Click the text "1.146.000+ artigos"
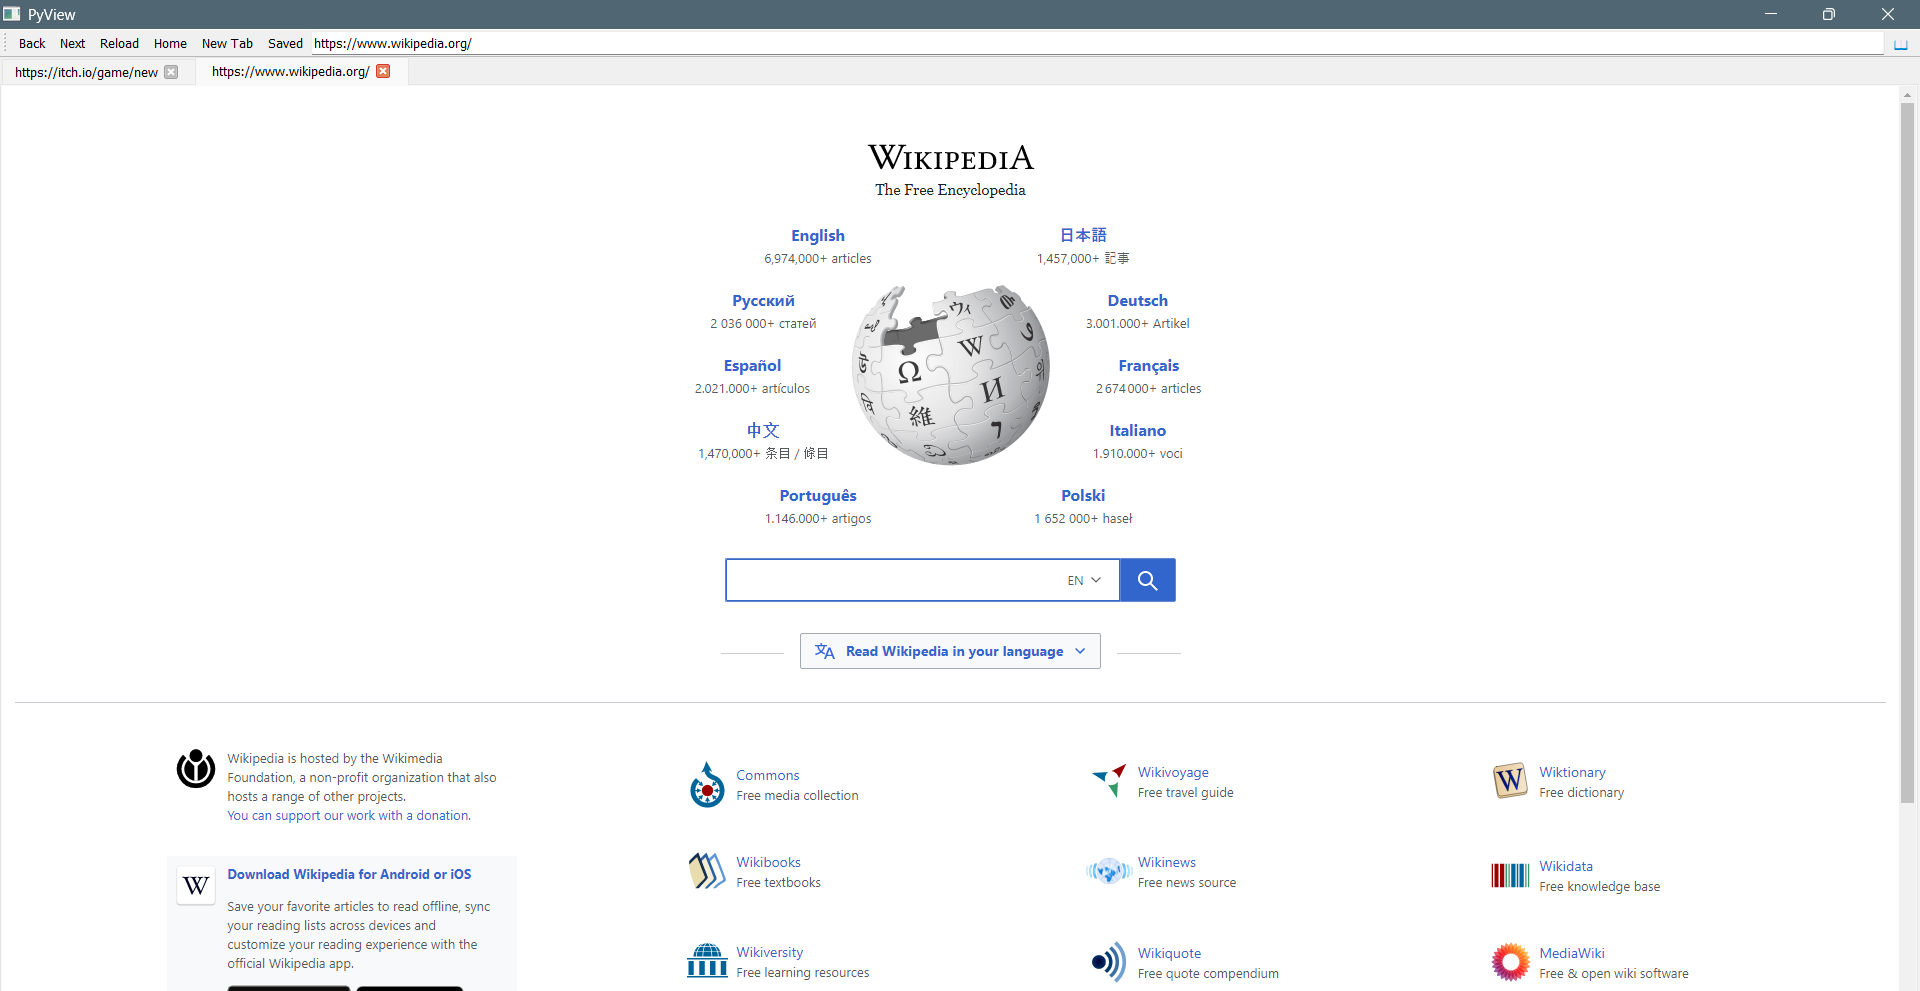 [x=818, y=519]
